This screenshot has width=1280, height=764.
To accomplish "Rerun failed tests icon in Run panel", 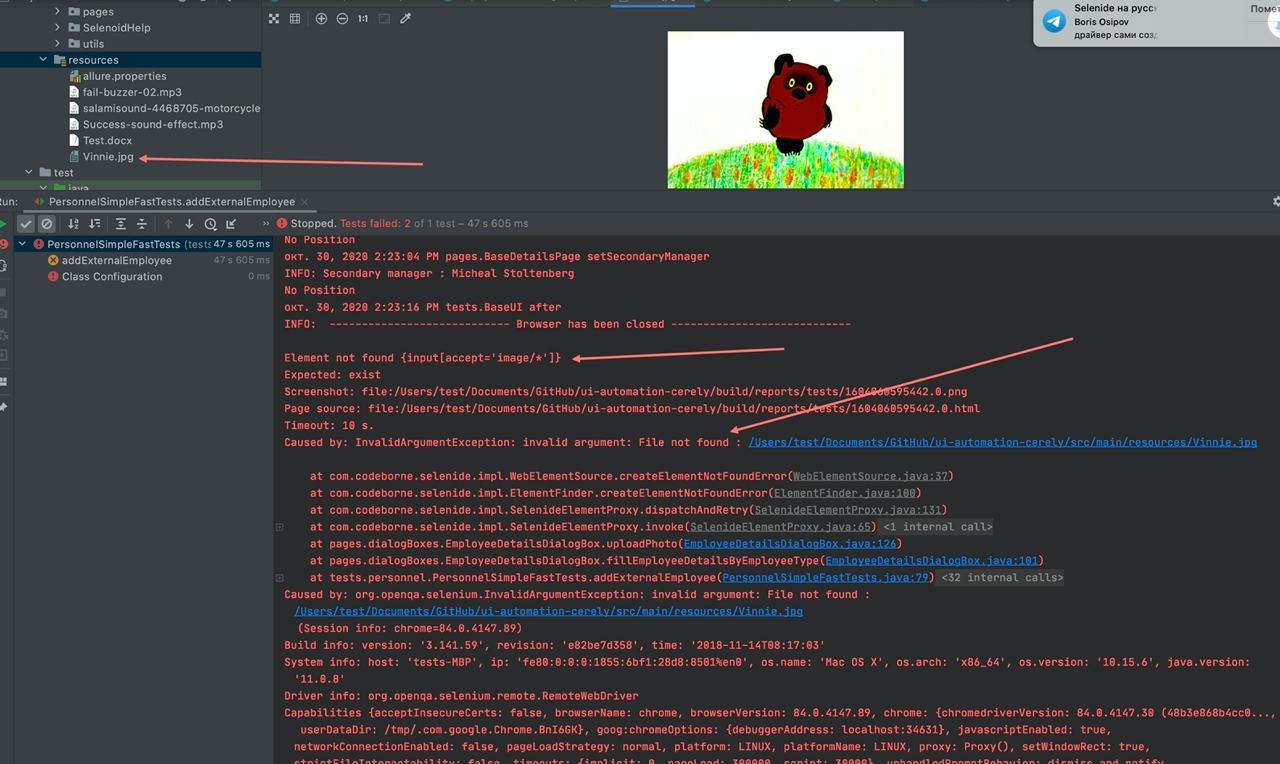I will pos(3,244).
